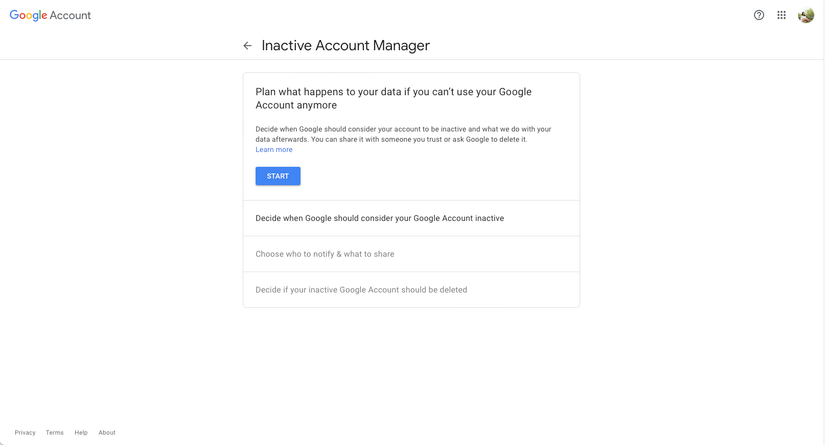The width and height of the screenshot is (825, 445).
Task: Click the profile avatar picture
Action: pos(806,15)
